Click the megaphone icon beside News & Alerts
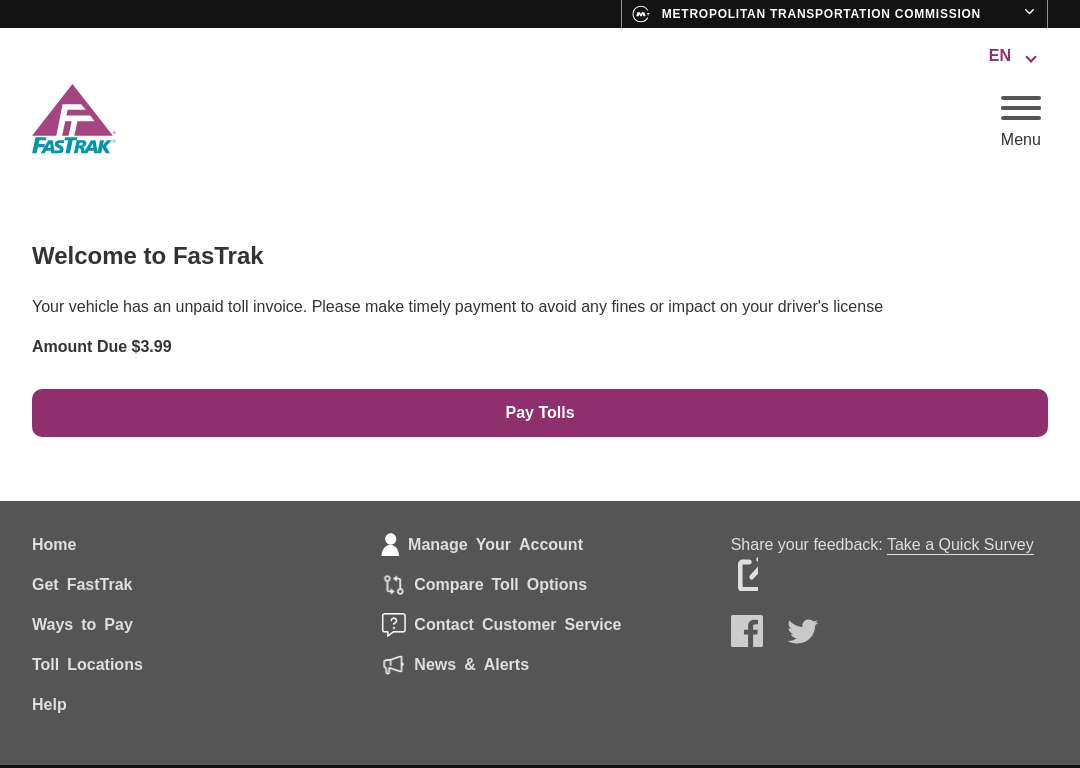This screenshot has width=1080, height=768. point(393,665)
